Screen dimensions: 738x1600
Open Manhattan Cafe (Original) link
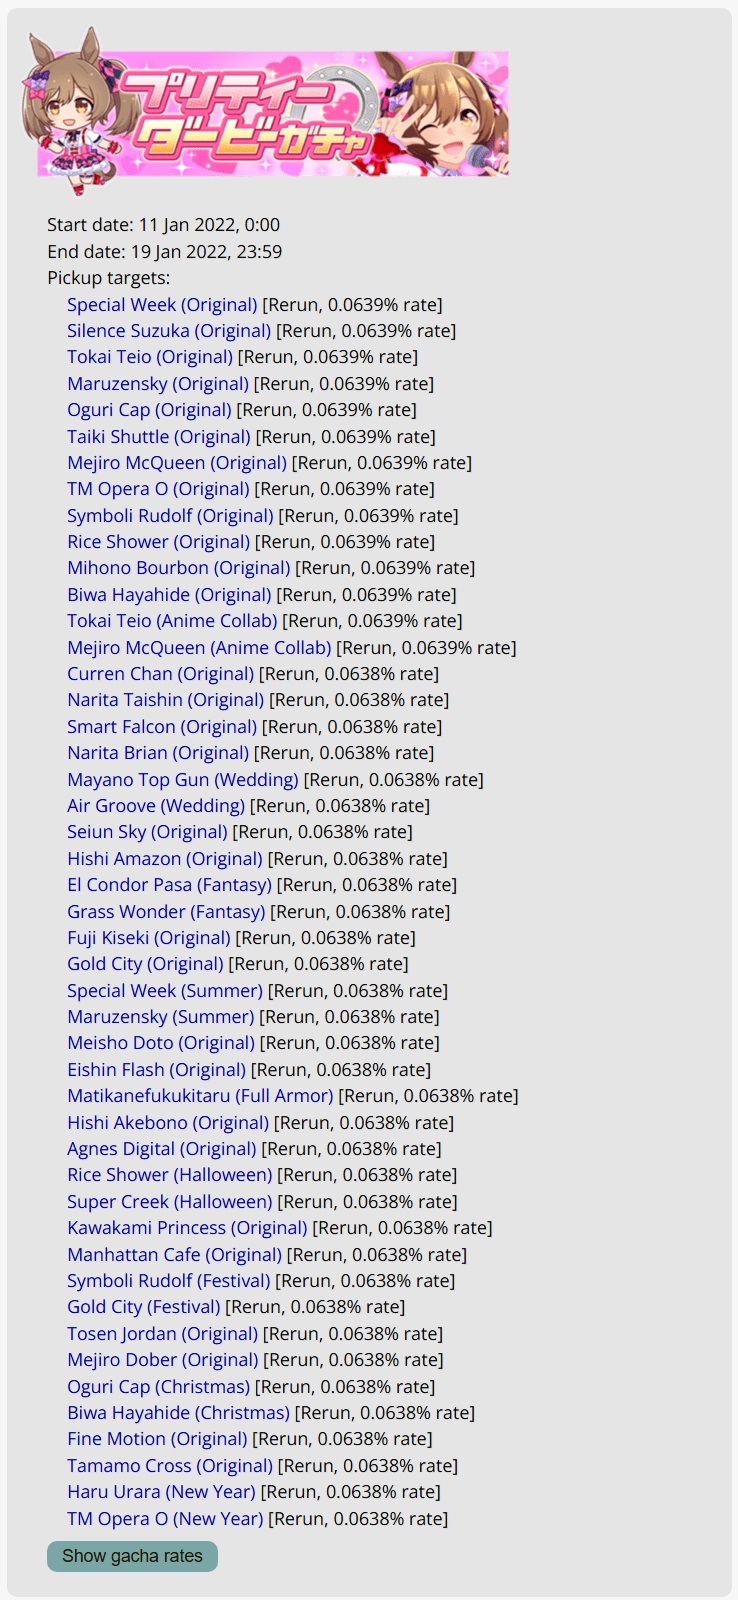tap(175, 1255)
